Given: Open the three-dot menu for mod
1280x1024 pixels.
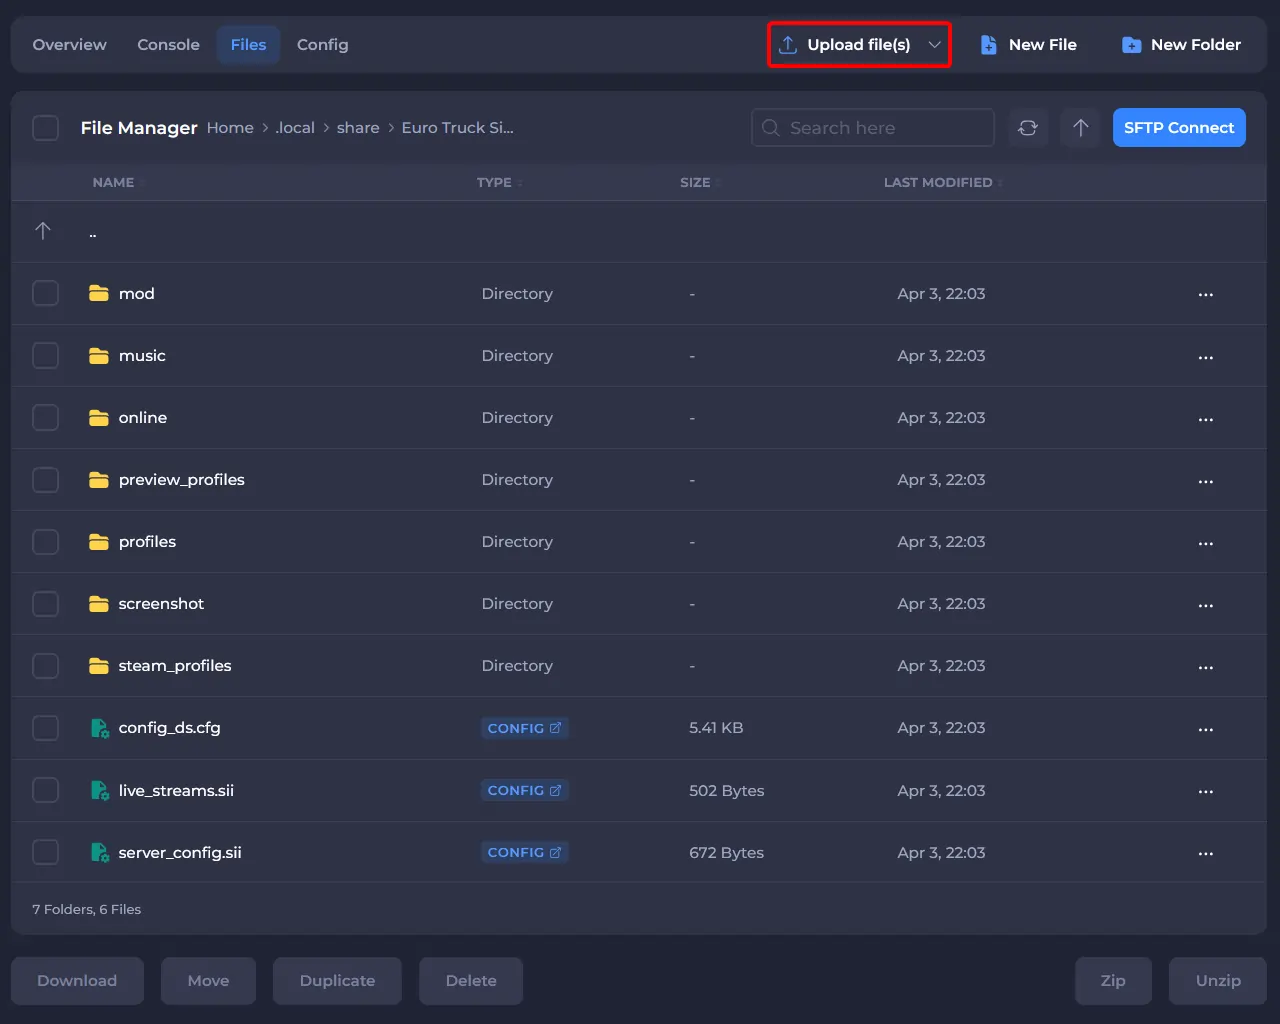Looking at the screenshot, I should [x=1206, y=295].
